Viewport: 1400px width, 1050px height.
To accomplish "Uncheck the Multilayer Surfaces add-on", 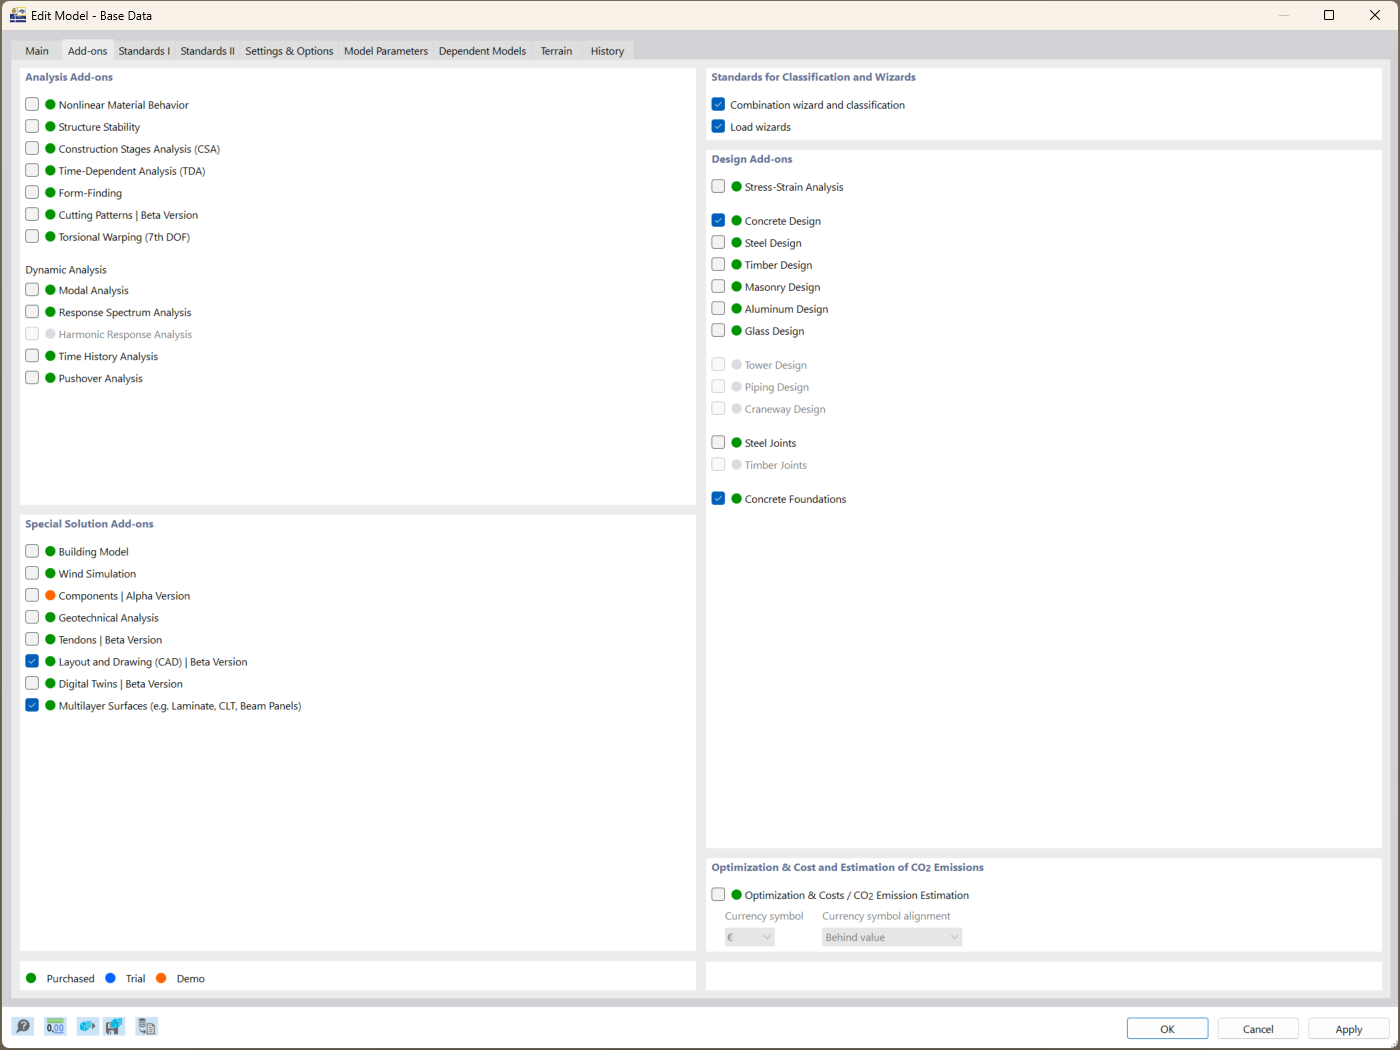I will pyautogui.click(x=31, y=705).
